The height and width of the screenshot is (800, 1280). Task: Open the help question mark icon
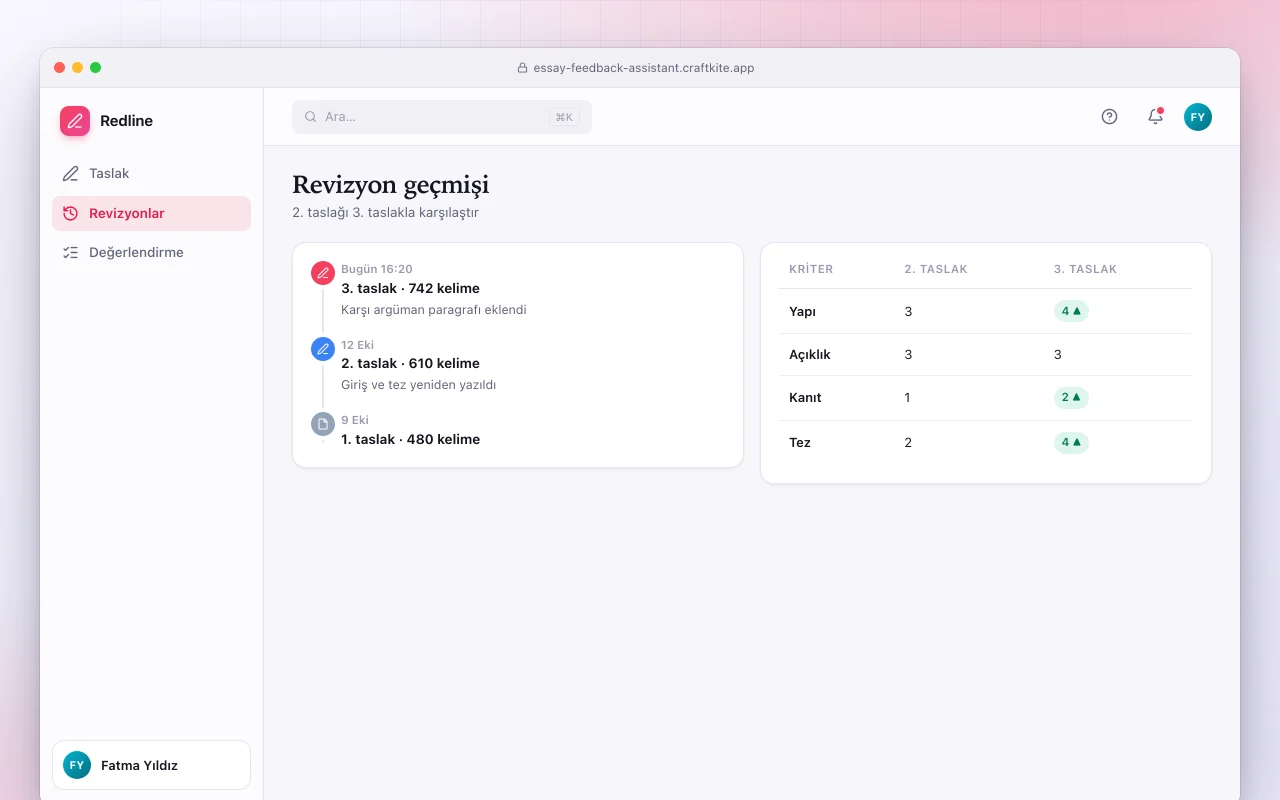pyautogui.click(x=1109, y=117)
